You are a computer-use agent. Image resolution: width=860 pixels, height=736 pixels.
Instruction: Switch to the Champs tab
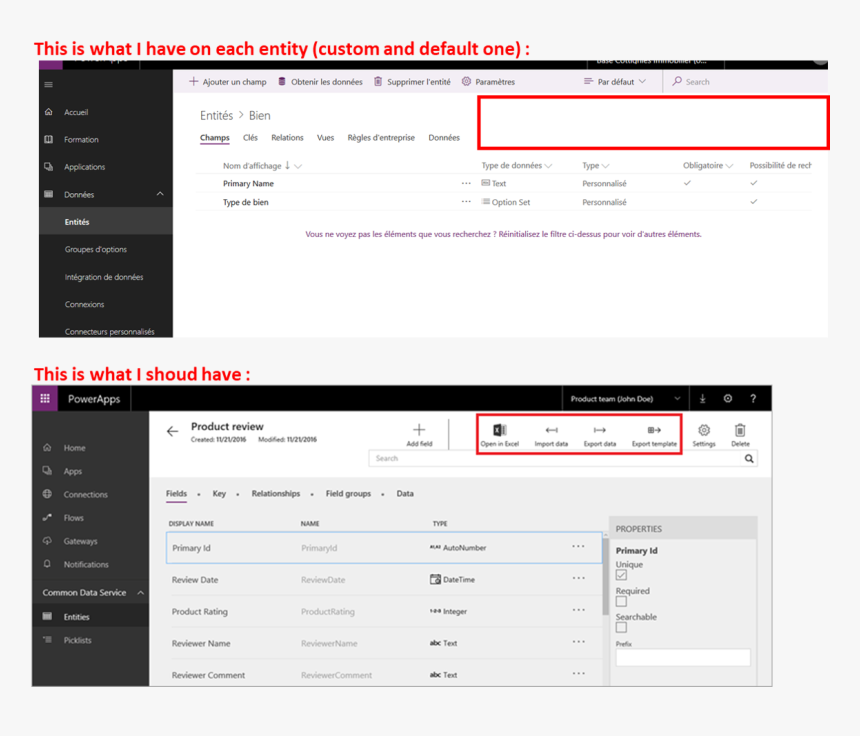(214, 138)
